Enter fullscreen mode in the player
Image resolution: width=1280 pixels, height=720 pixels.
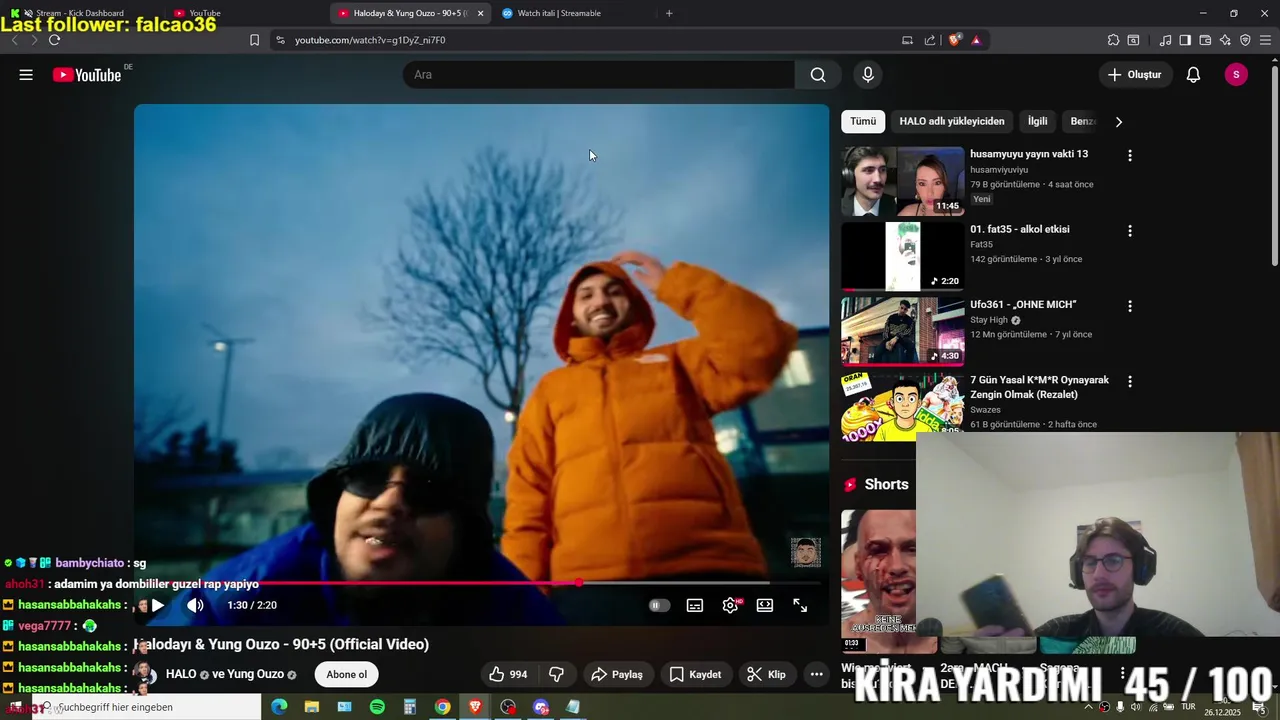[x=800, y=605]
